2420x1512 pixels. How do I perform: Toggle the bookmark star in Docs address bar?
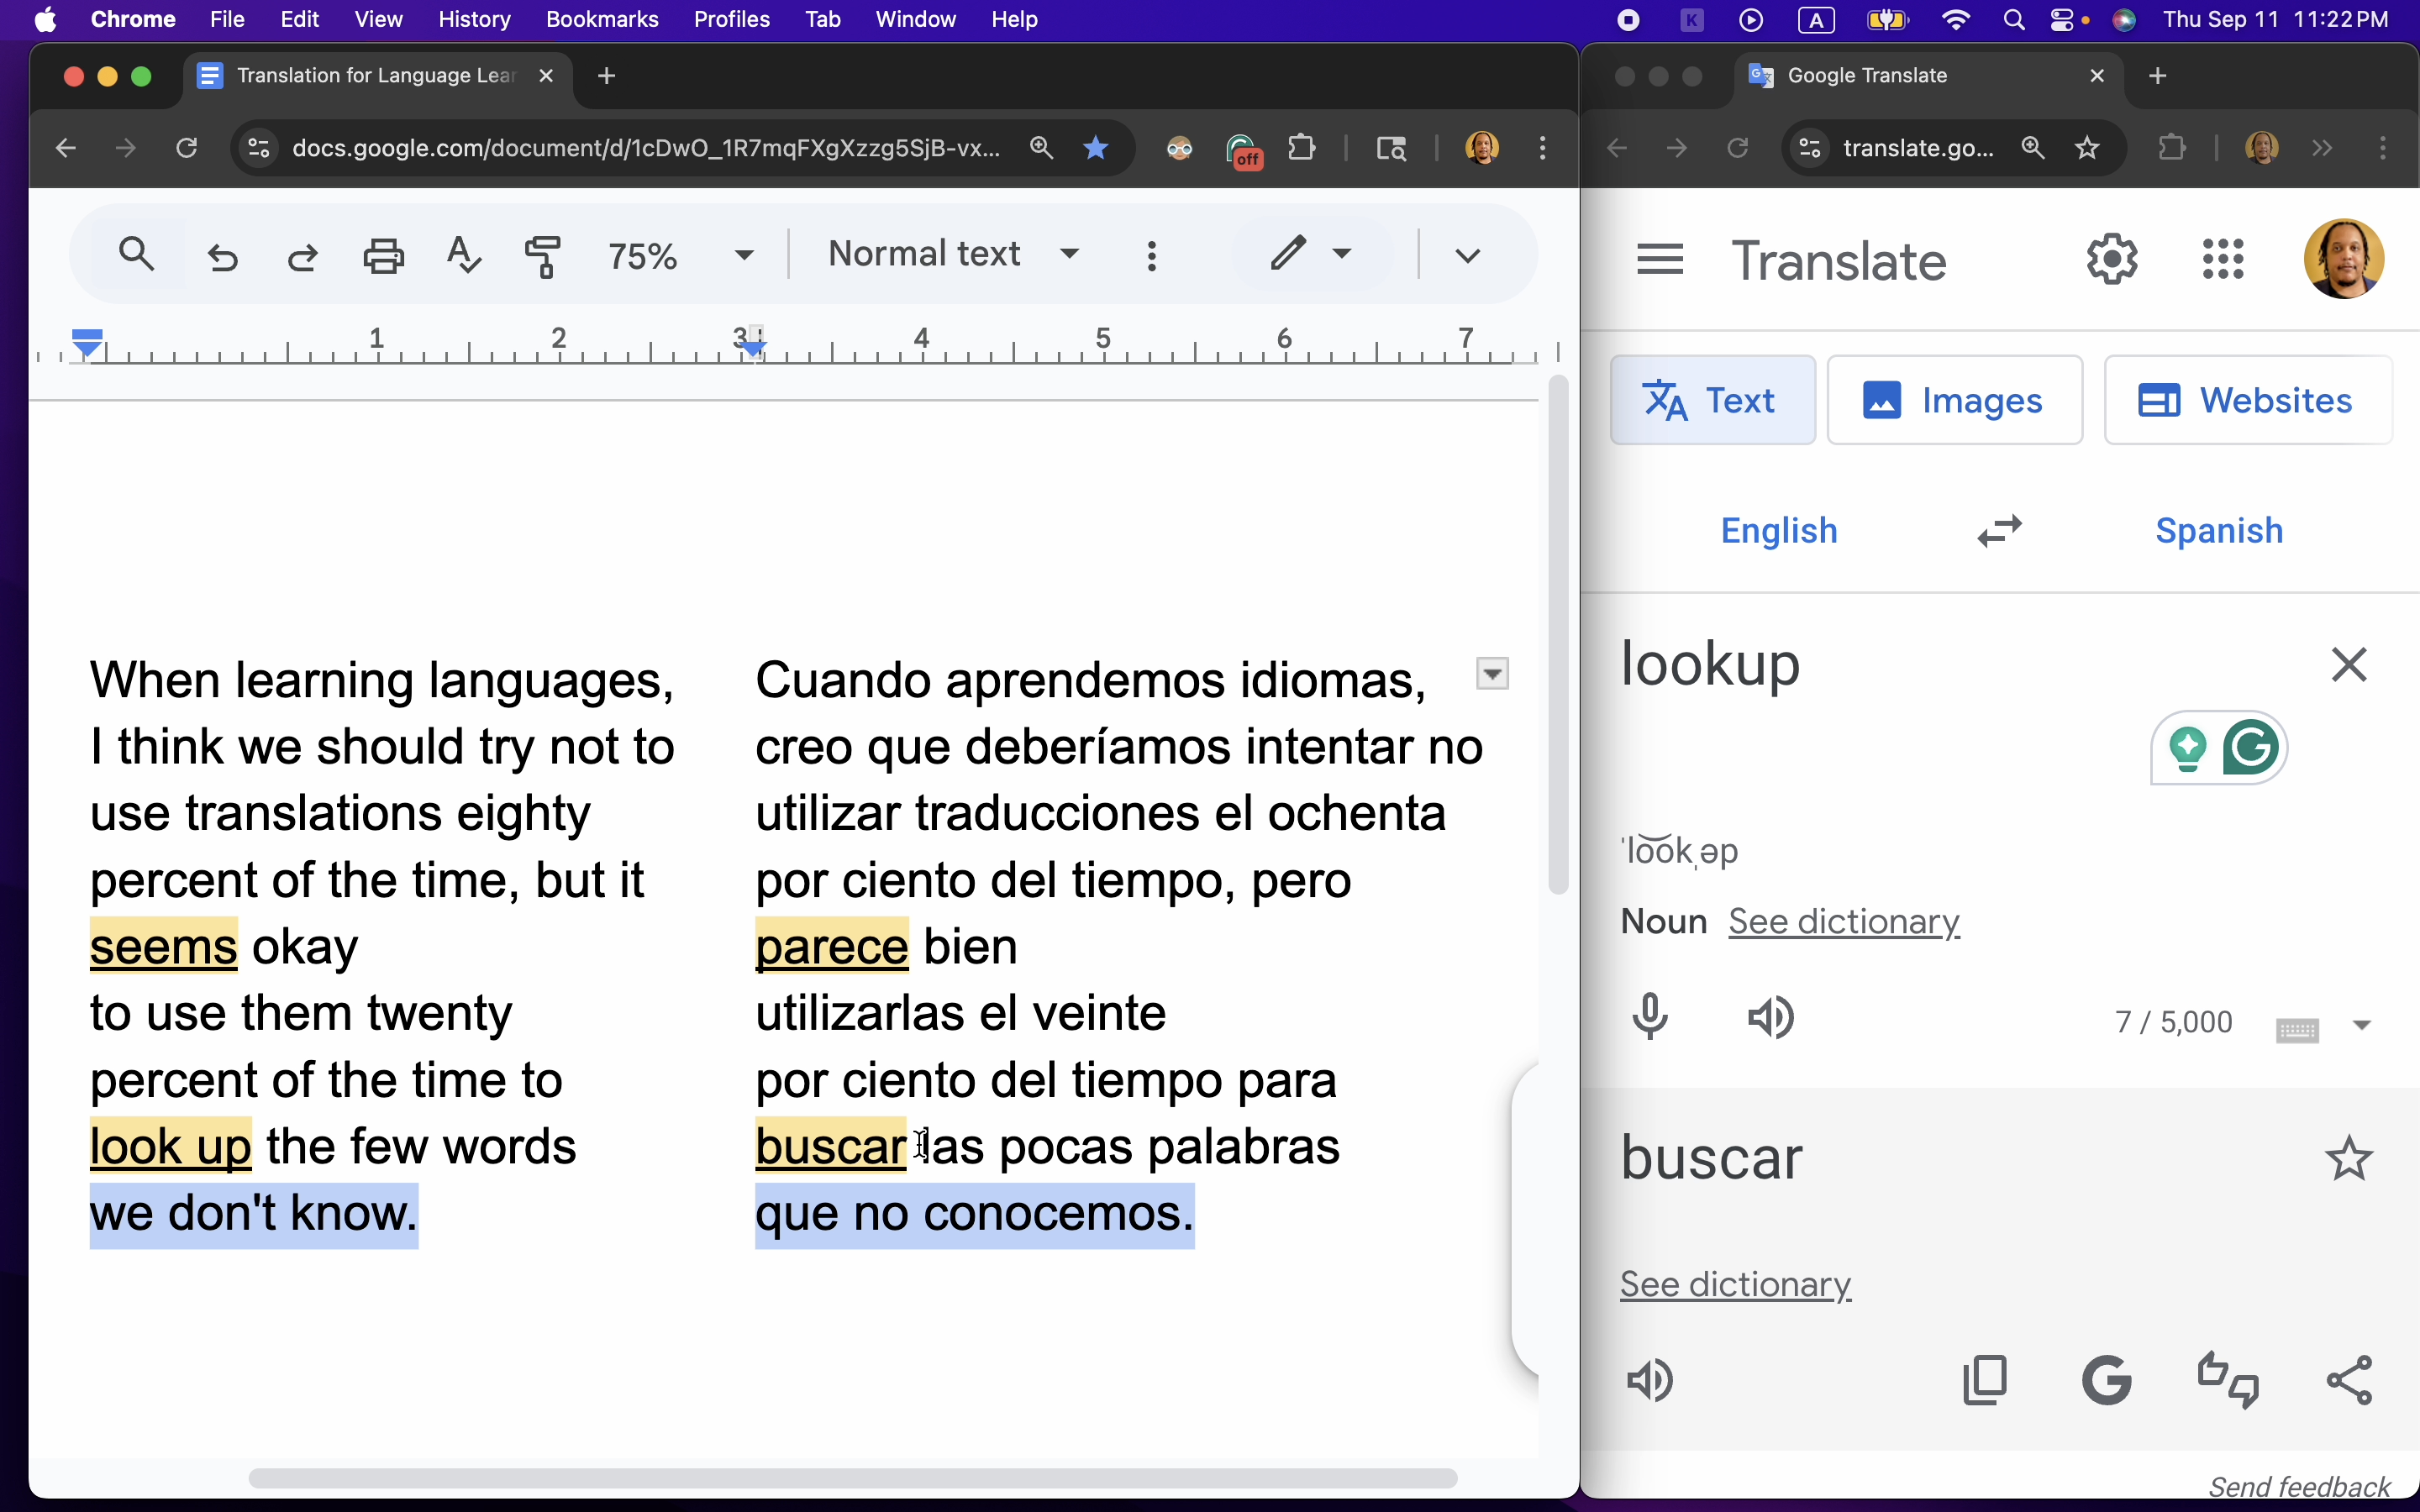(1096, 148)
